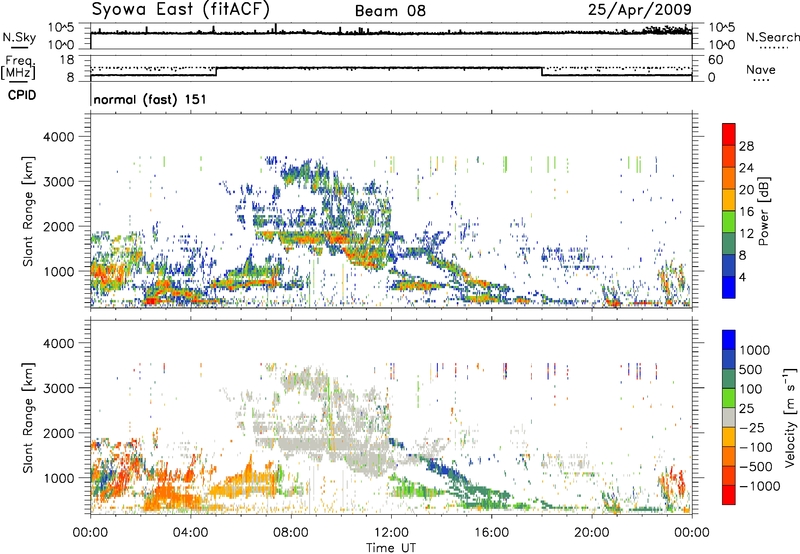Screen dimensions: 800x554
Task: Click the N.Sky noise trace panel
Action: (x=391, y=36)
